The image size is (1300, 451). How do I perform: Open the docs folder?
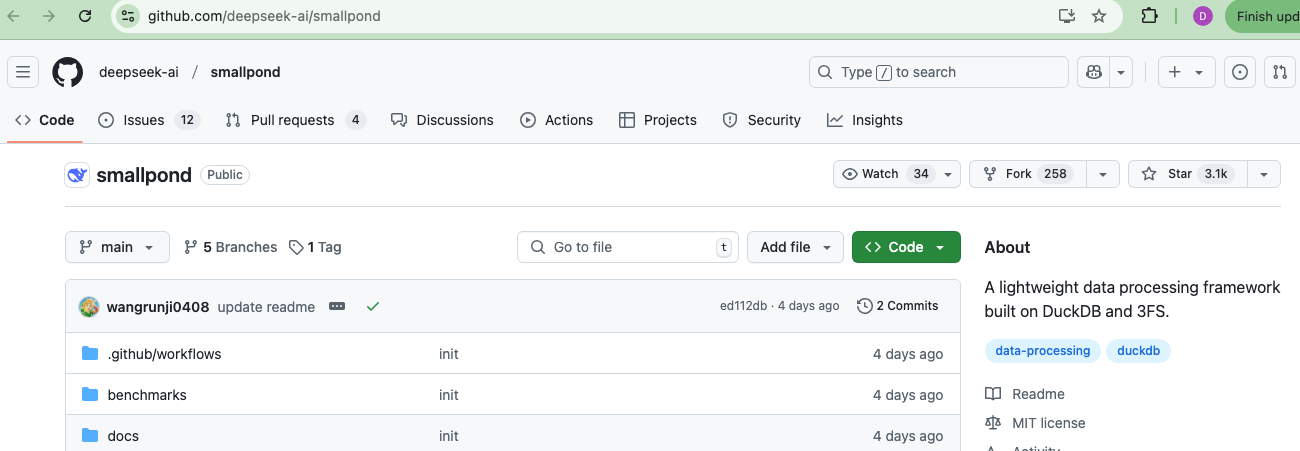coord(123,436)
